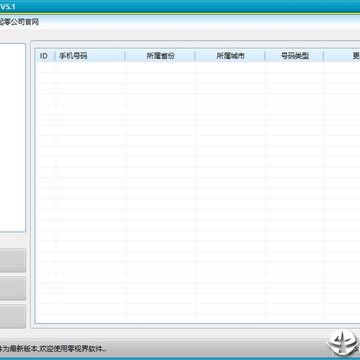This screenshot has height=360, width=360.
Task: Click inside the white list box on the left
Action: (12, 137)
